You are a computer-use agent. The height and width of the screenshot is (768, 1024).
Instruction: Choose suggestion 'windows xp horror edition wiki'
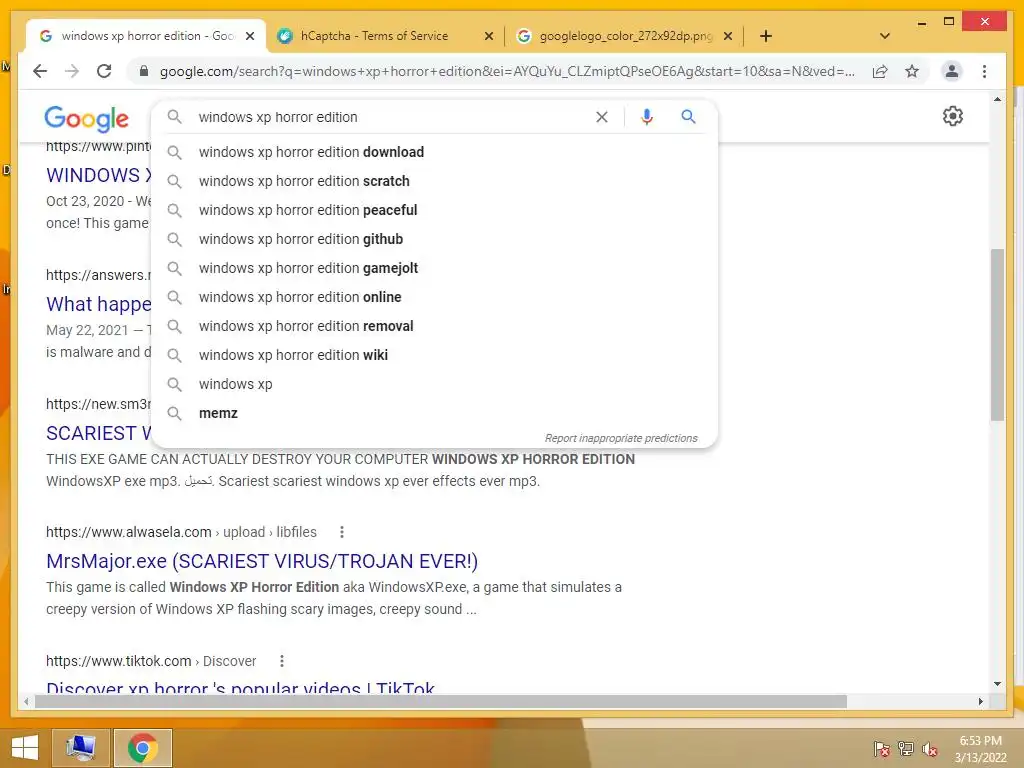click(x=434, y=355)
